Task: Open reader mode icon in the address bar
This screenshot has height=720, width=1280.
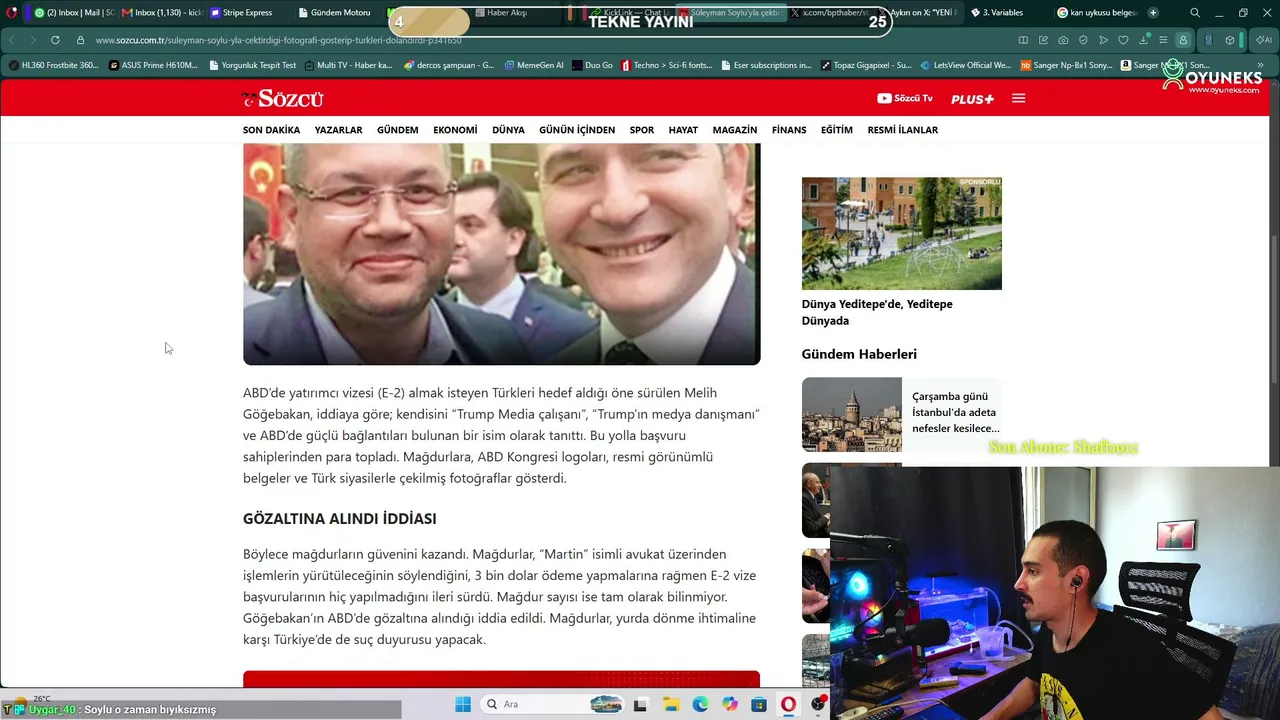Action: [x=1023, y=40]
